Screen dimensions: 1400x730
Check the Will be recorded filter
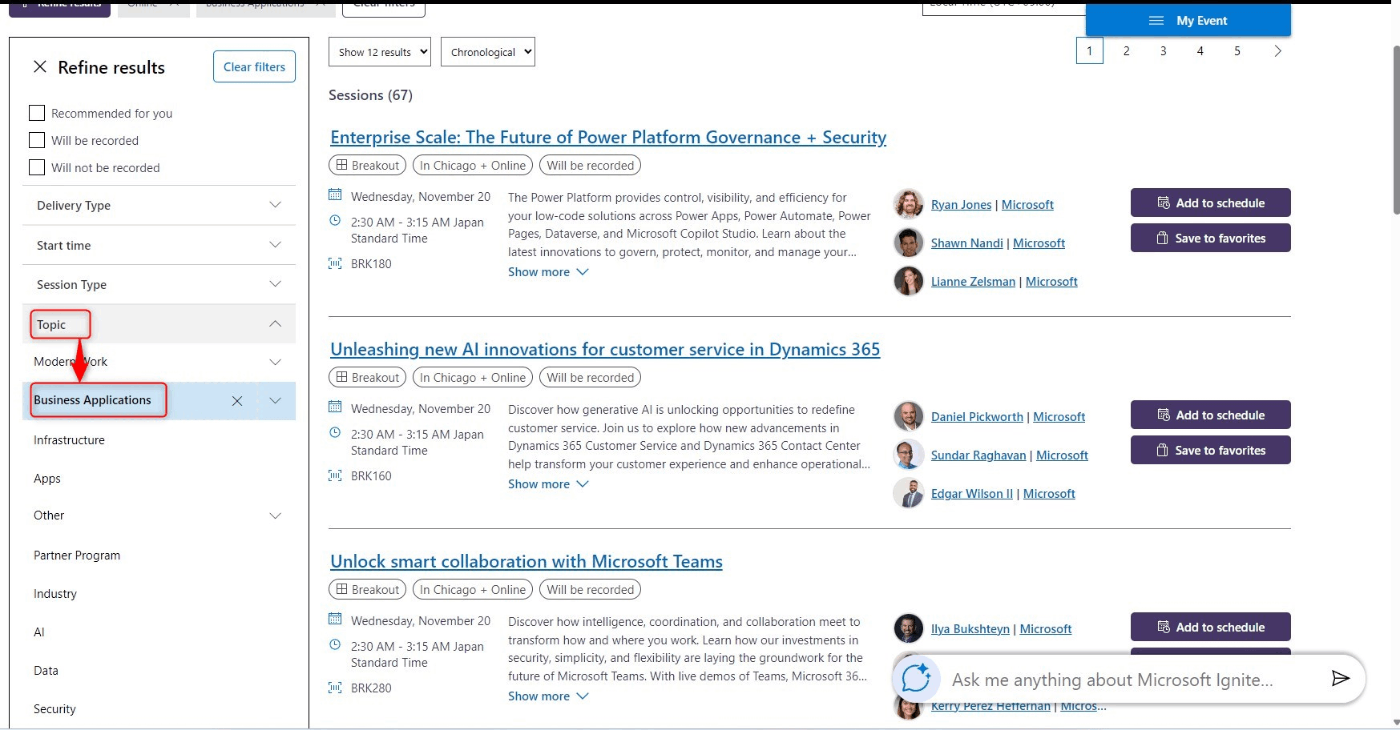[x=37, y=140]
